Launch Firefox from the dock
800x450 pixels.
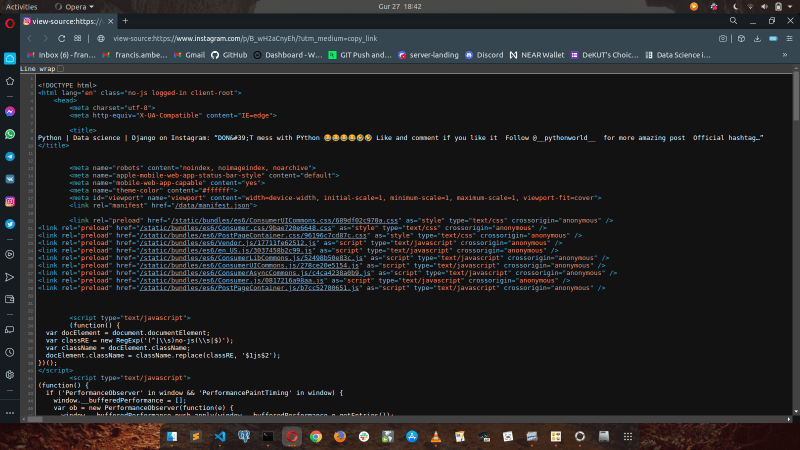click(340, 436)
